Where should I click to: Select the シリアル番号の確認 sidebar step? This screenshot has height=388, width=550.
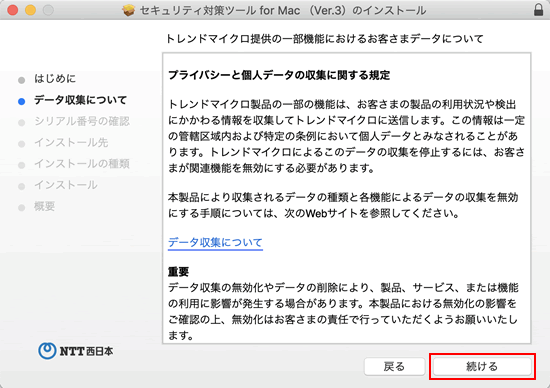(82, 121)
